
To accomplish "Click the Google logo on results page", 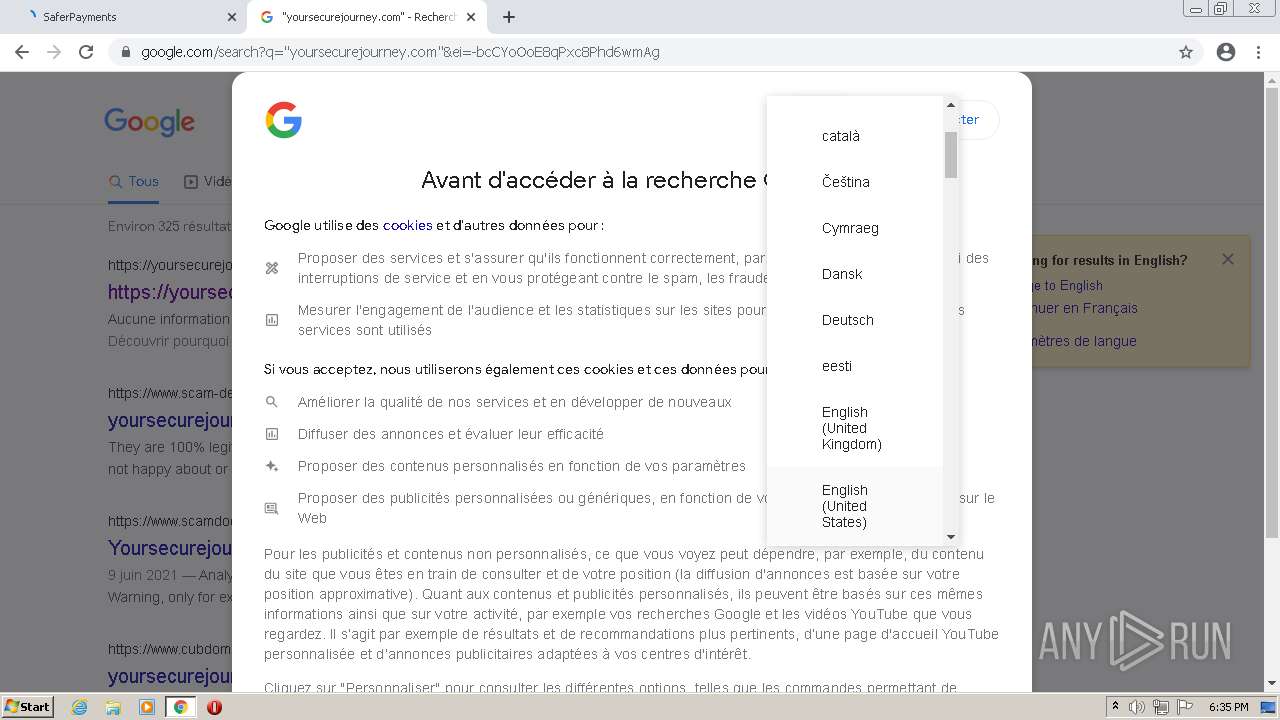I will pyautogui.click(x=150, y=123).
